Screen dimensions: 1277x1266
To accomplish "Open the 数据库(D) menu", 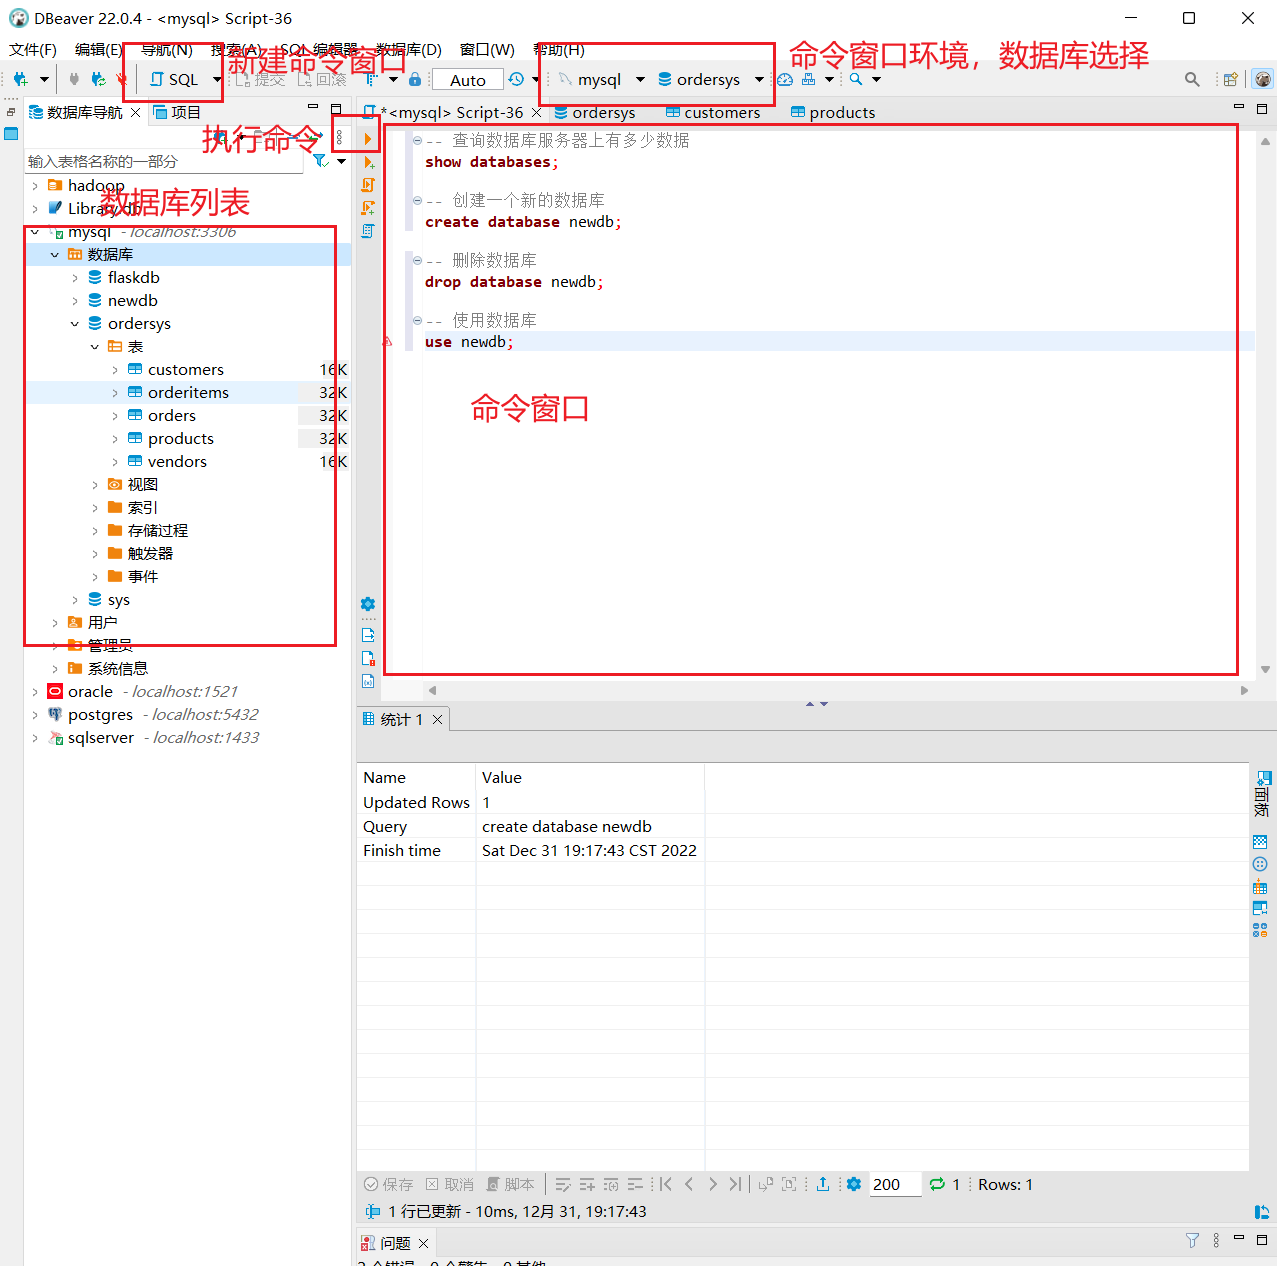I will click(408, 50).
